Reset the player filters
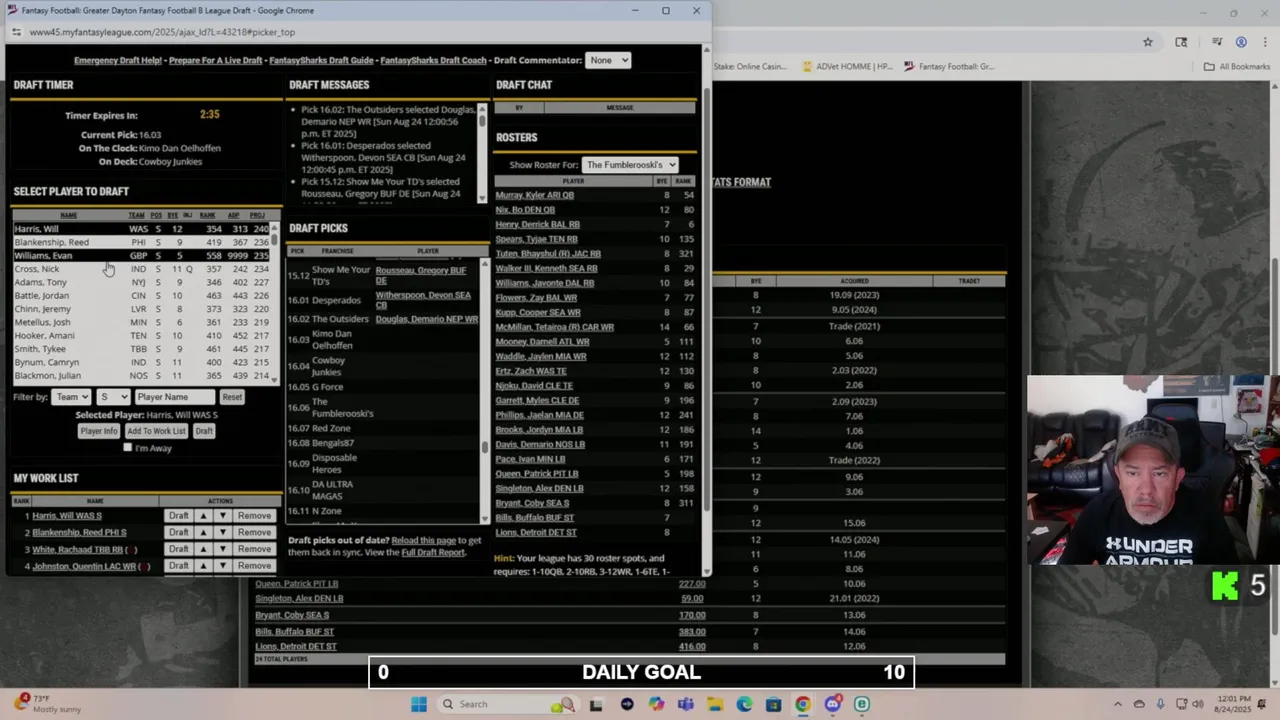The width and height of the screenshot is (1280, 720). pos(232,397)
